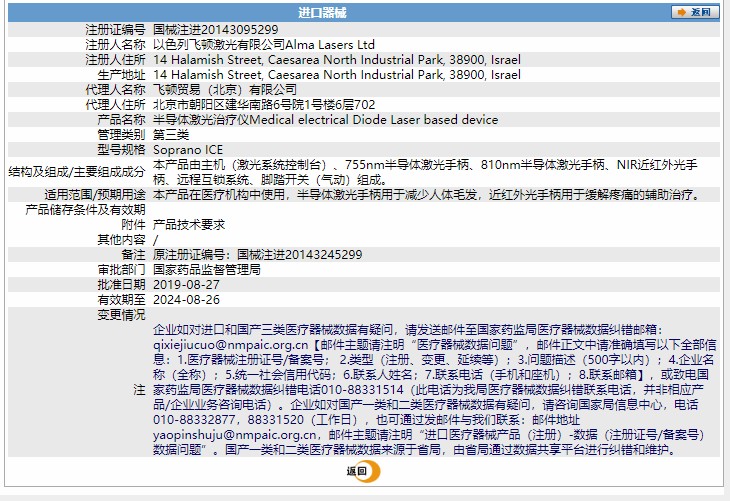The image size is (730, 501).
Task: Click the 产品储存条件及有效期 label
Action: [85, 210]
